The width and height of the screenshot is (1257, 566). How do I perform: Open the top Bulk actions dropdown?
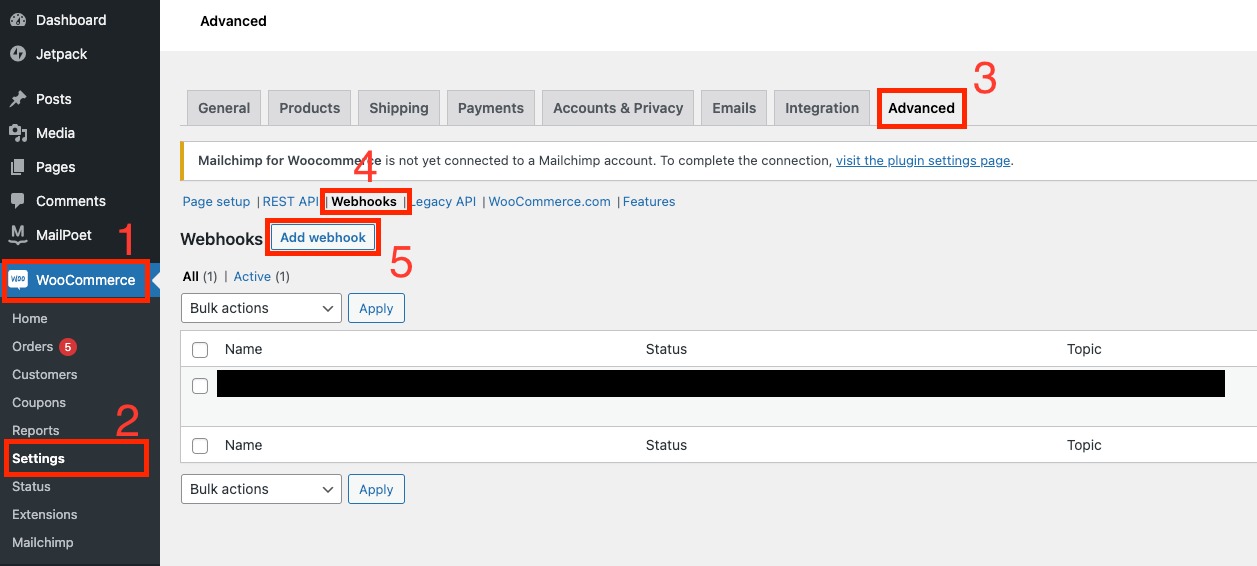[x=261, y=308]
